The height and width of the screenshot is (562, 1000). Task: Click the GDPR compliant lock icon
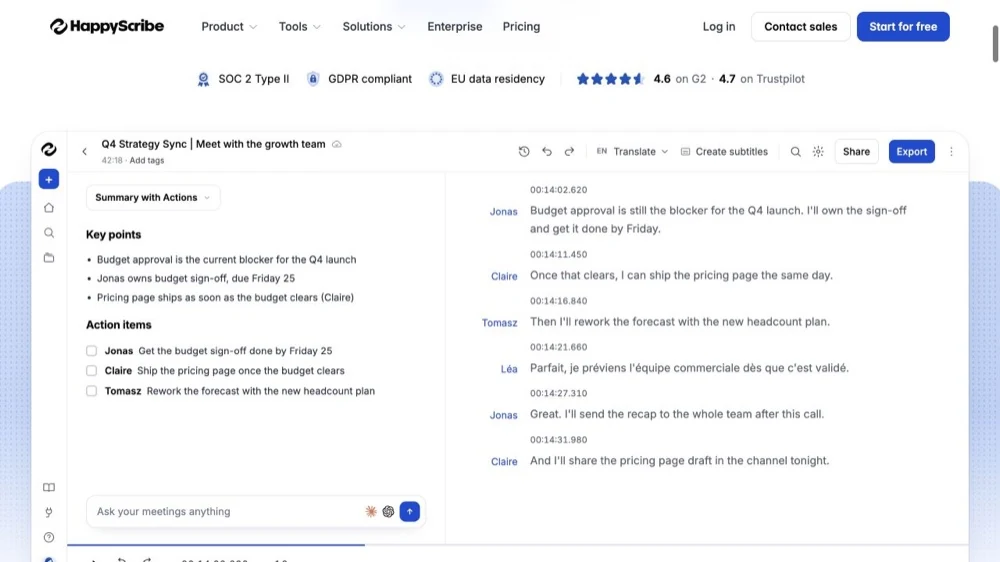313,78
